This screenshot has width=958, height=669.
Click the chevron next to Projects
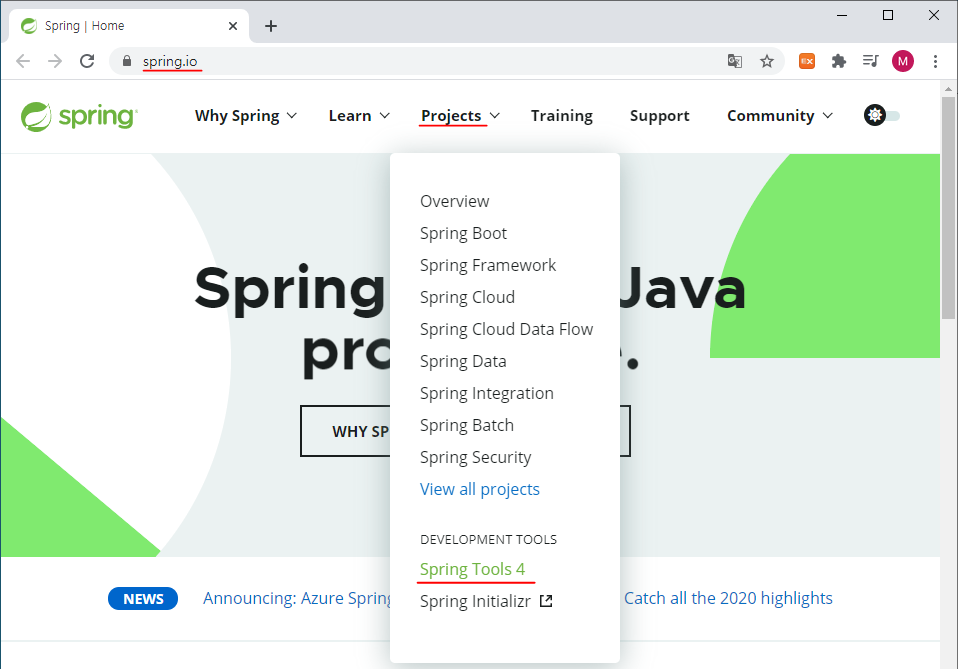coord(495,115)
